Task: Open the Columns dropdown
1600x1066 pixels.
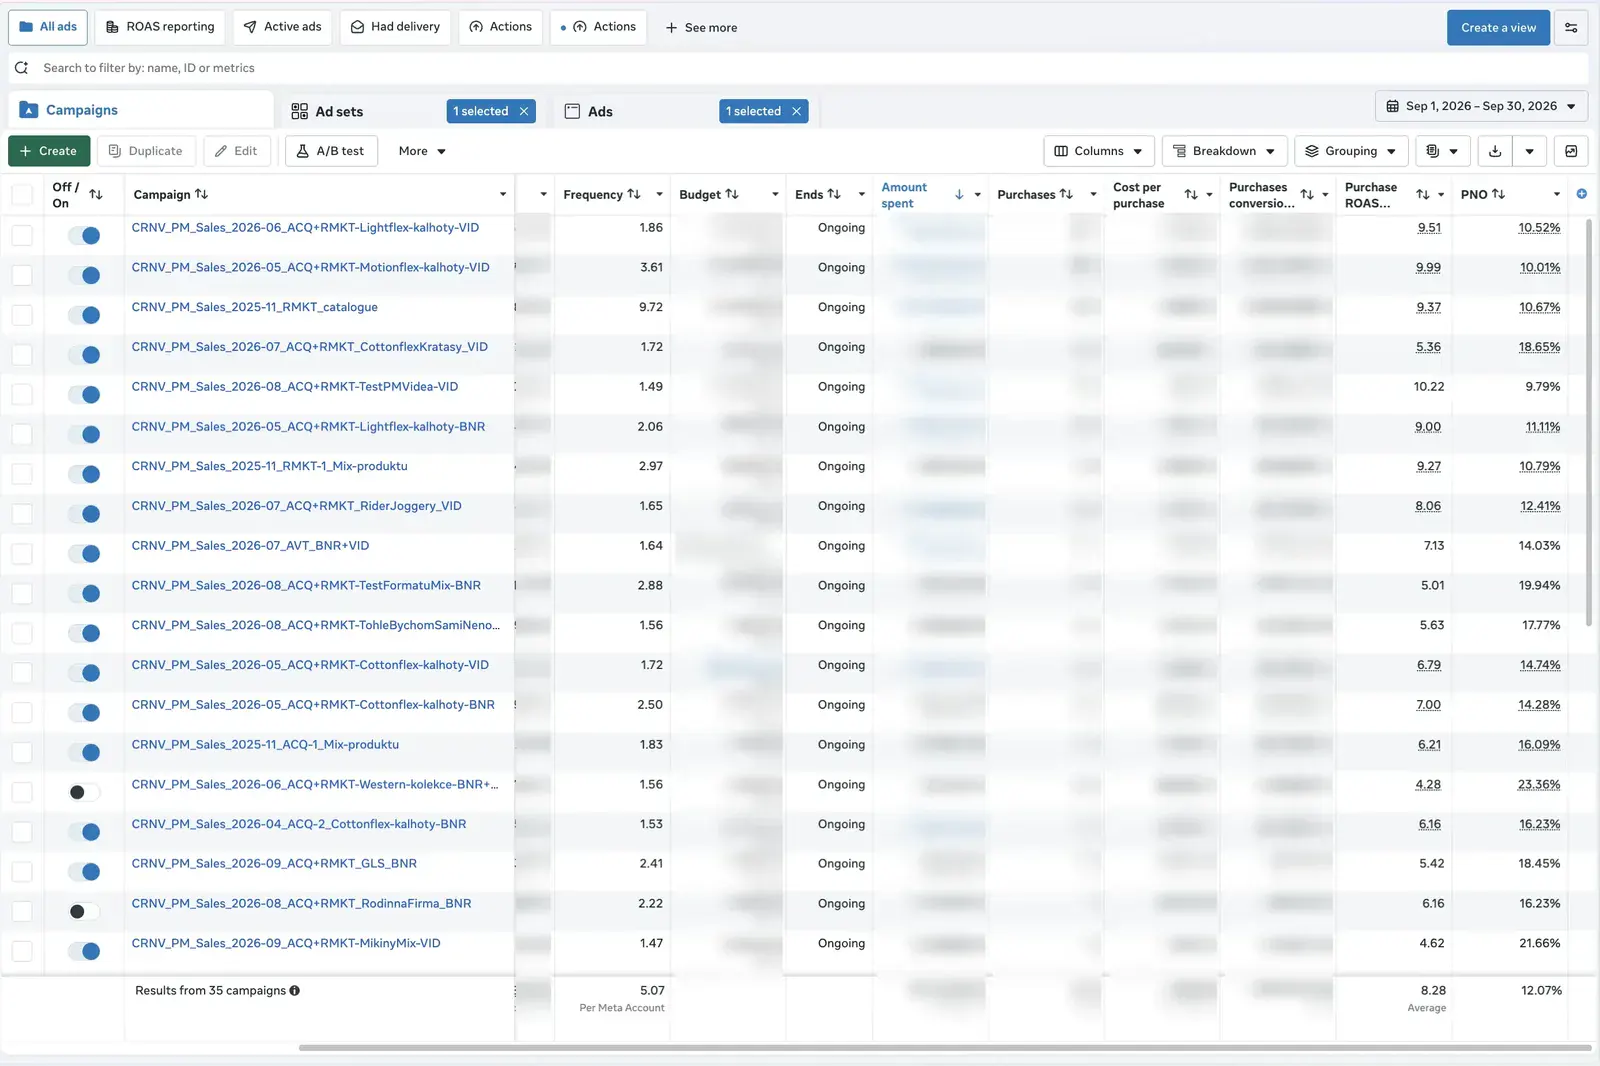Action: pyautogui.click(x=1099, y=151)
